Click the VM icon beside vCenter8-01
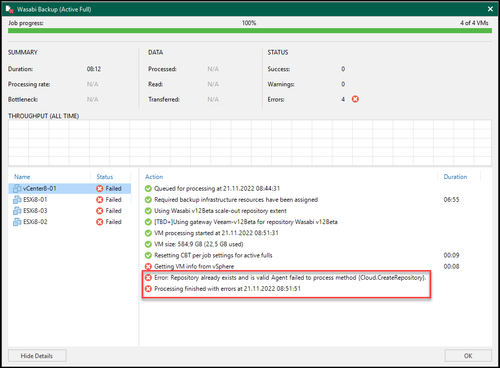500x368 pixels. 17,189
